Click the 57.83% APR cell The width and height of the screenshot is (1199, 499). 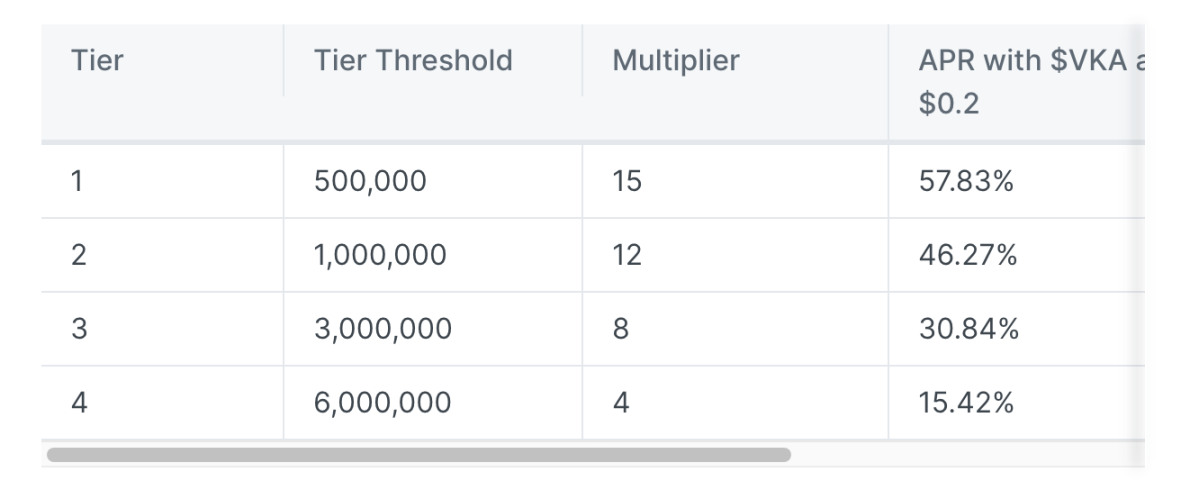pyautogui.click(x=968, y=182)
